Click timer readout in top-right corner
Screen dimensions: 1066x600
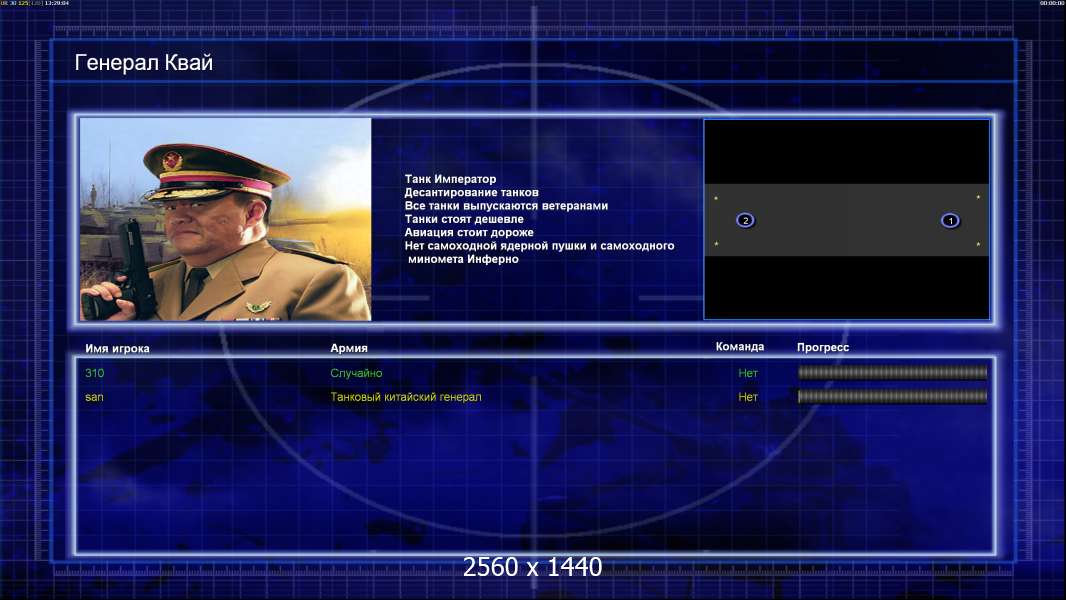[x=1052, y=3]
